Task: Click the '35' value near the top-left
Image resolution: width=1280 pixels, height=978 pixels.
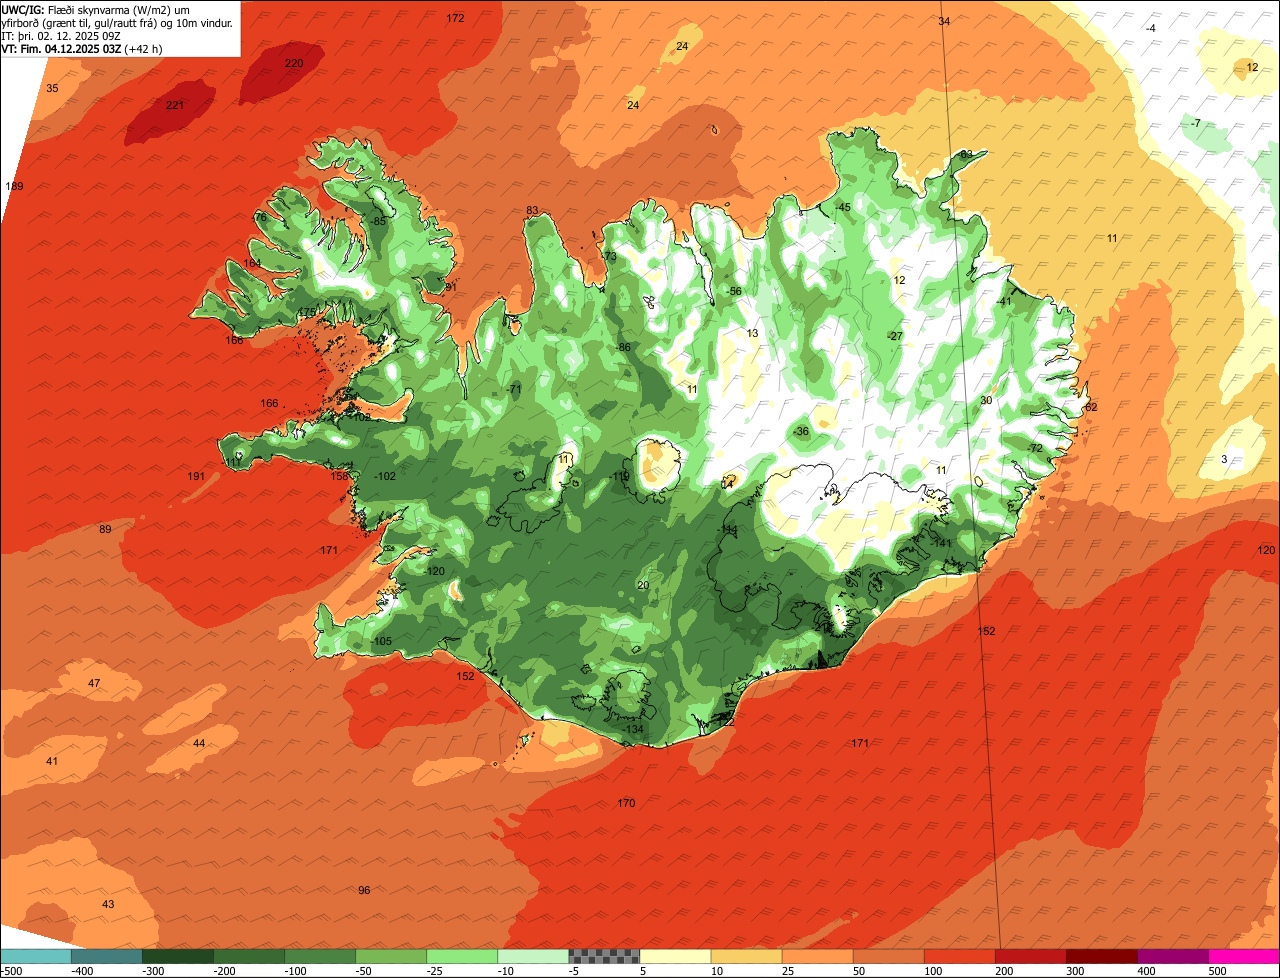Action: click(52, 89)
